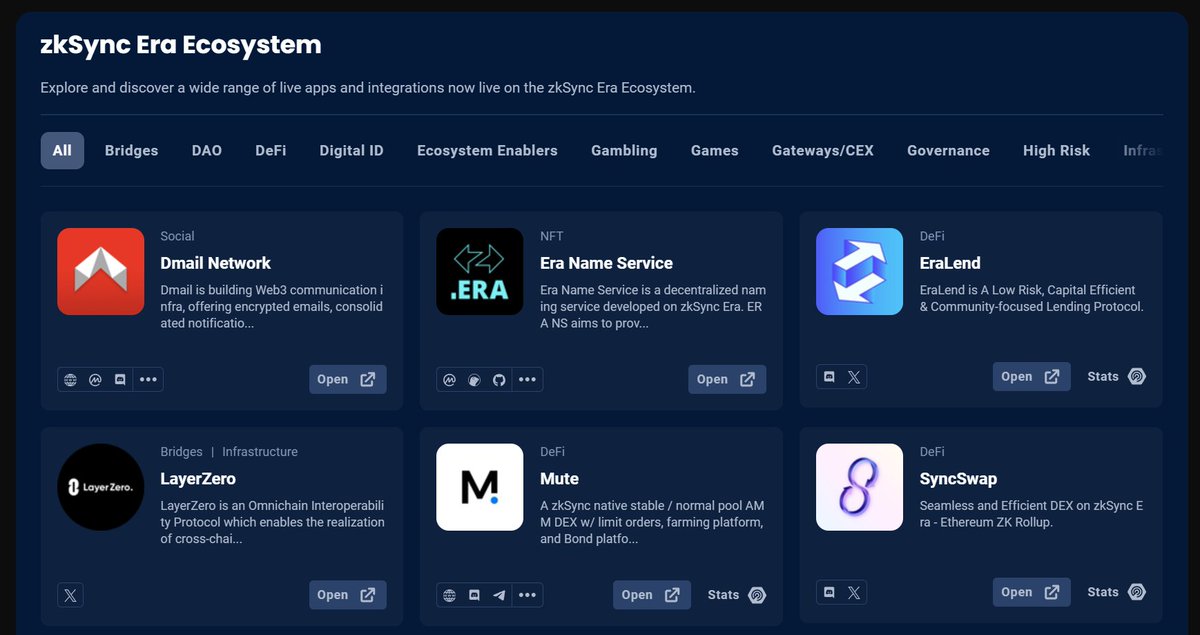The image size is (1200, 635).
Task: Click the CoinGecko icon on Era Name Service card
Action: pos(474,380)
